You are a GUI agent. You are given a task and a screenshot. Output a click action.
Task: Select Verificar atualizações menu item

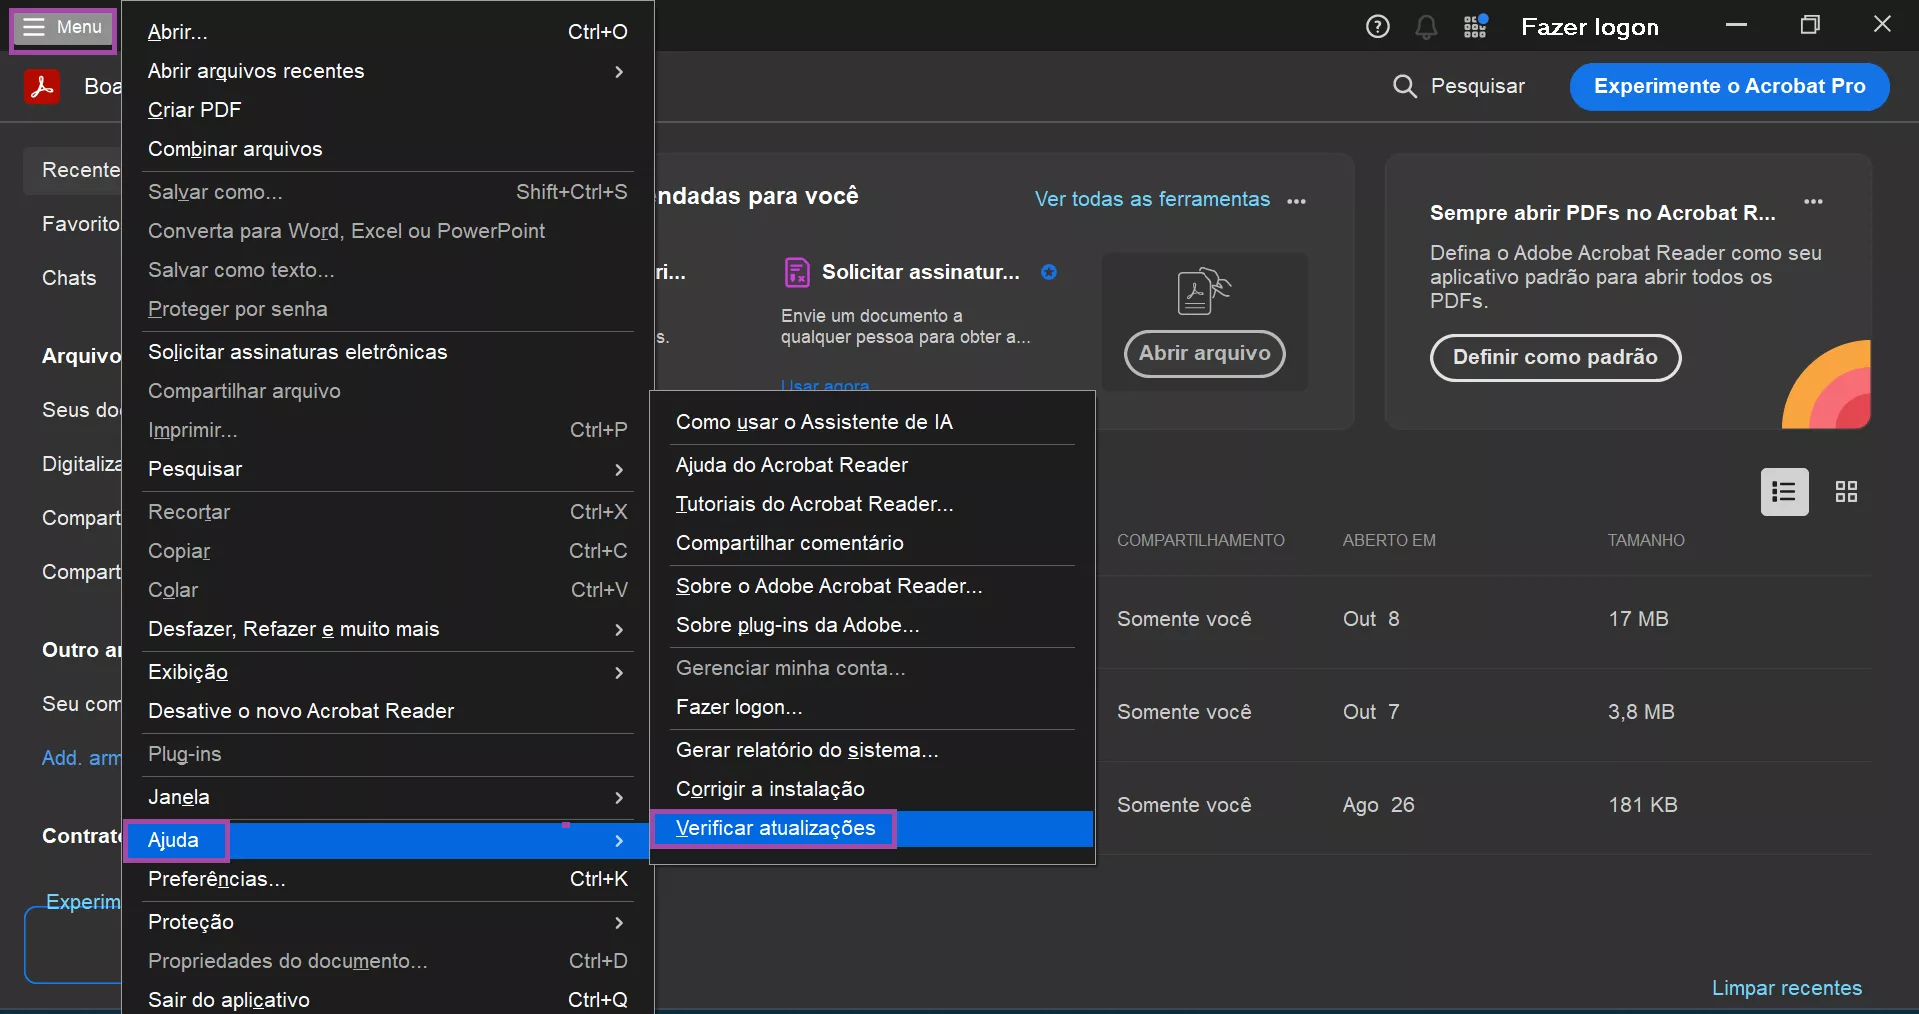click(775, 829)
